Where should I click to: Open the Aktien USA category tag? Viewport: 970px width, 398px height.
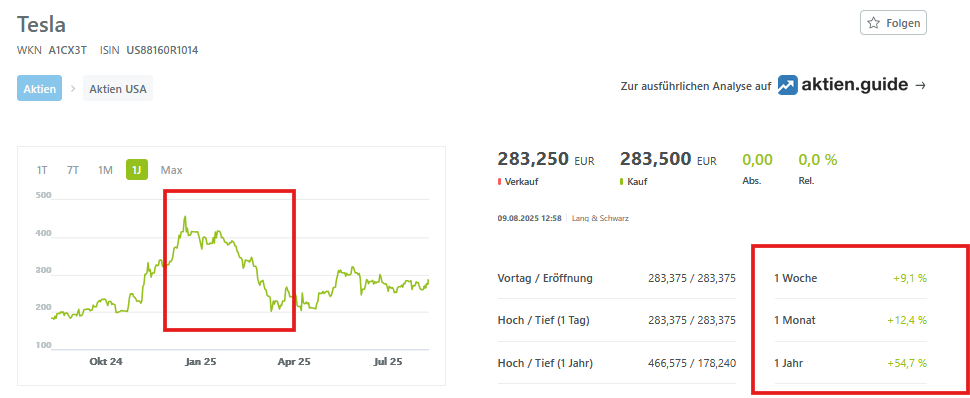coord(118,89)
